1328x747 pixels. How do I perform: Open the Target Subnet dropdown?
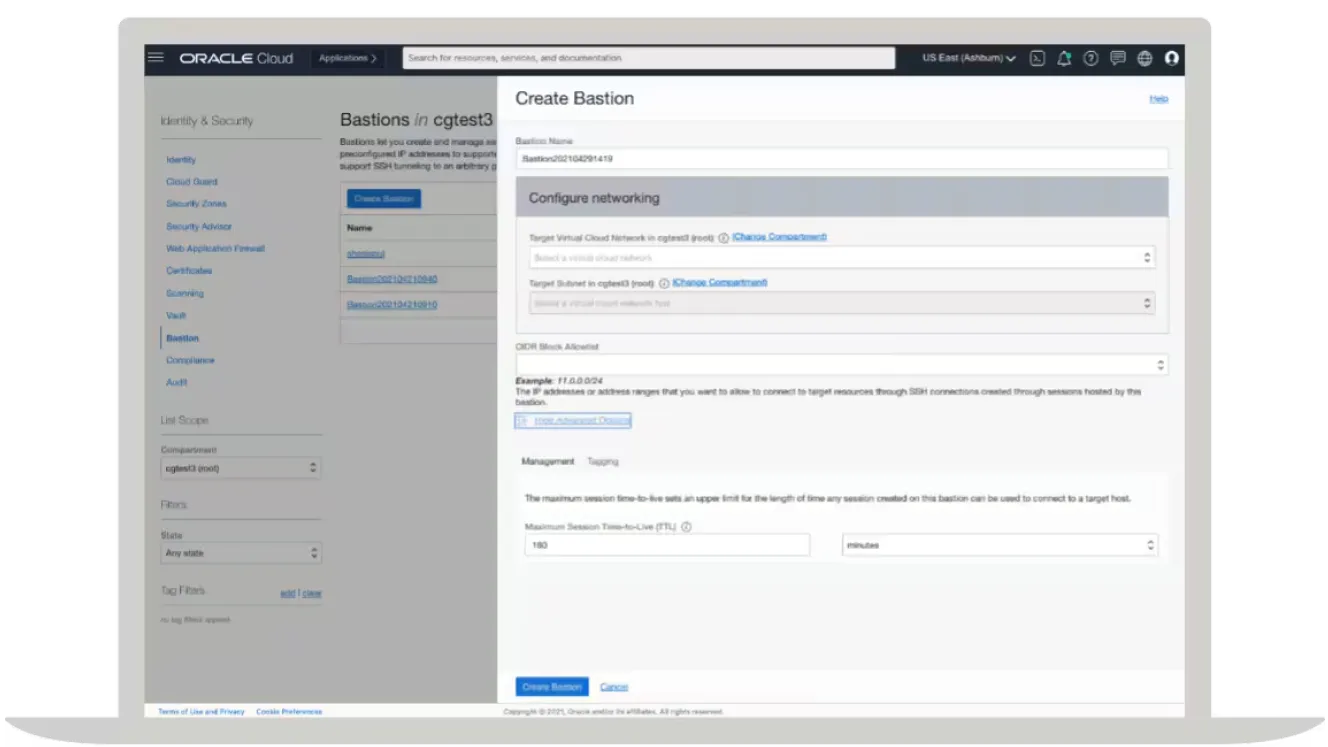(x=842, y=303)
